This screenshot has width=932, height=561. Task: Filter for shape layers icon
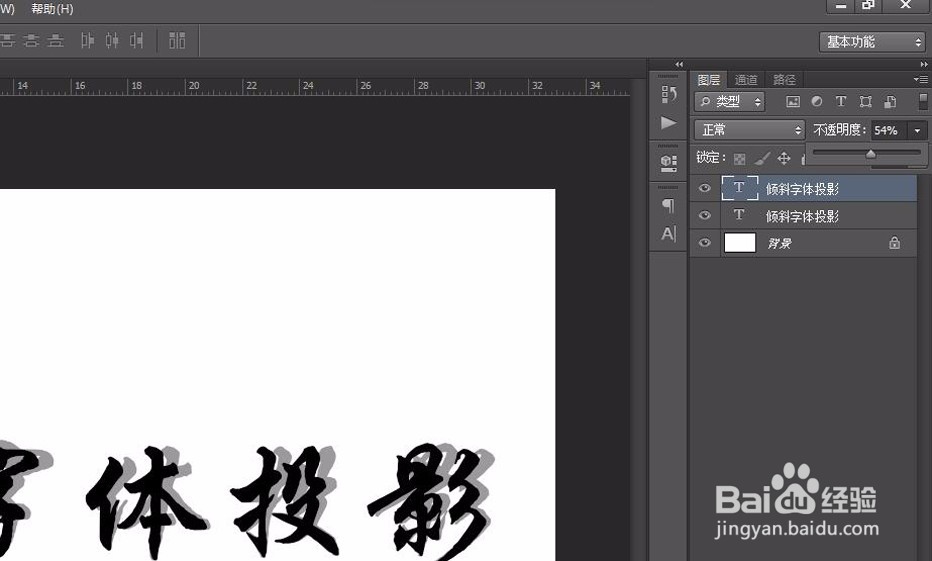pos(865,102)
